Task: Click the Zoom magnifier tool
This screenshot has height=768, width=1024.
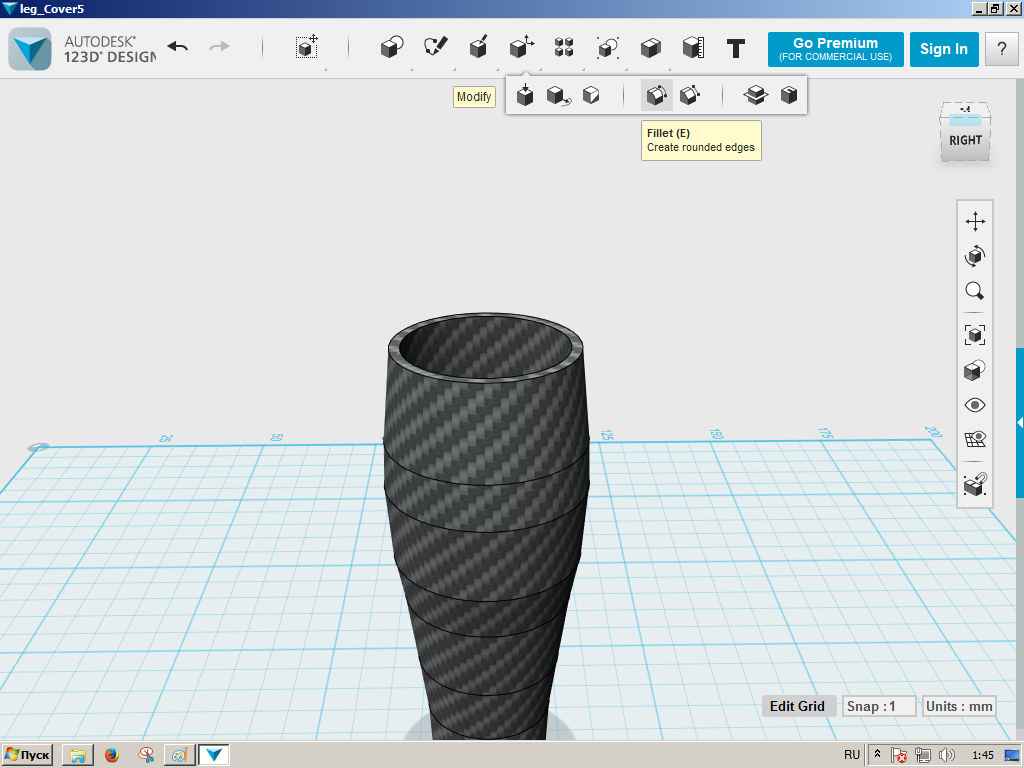Action: (x=975, y=291)
